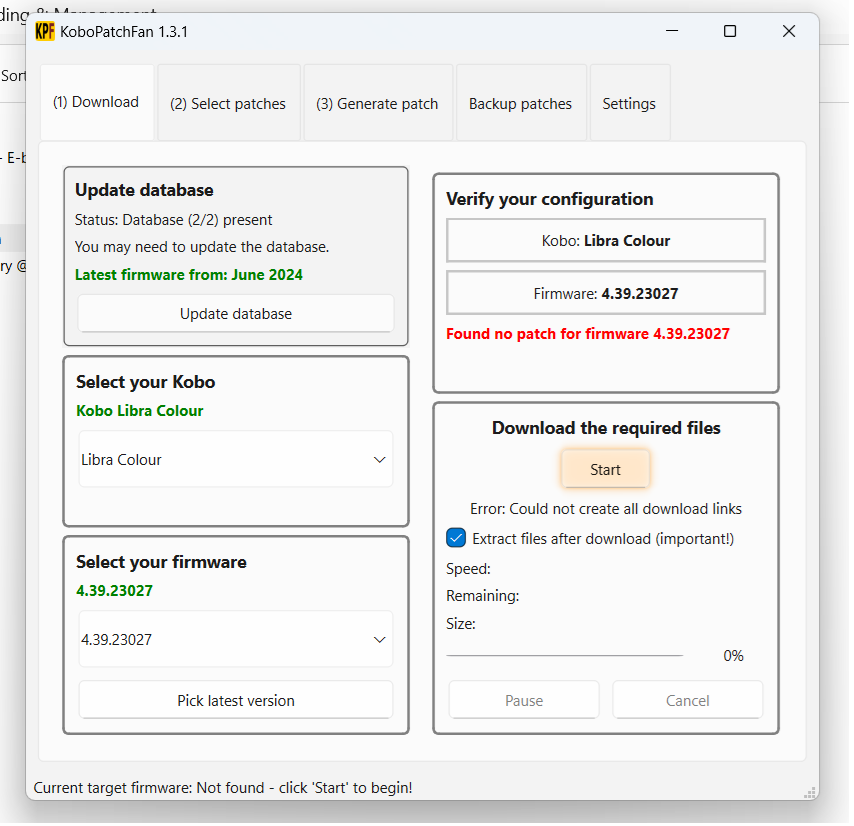
Task: Click the KPF app logo icon
Action: click(44, 31)
